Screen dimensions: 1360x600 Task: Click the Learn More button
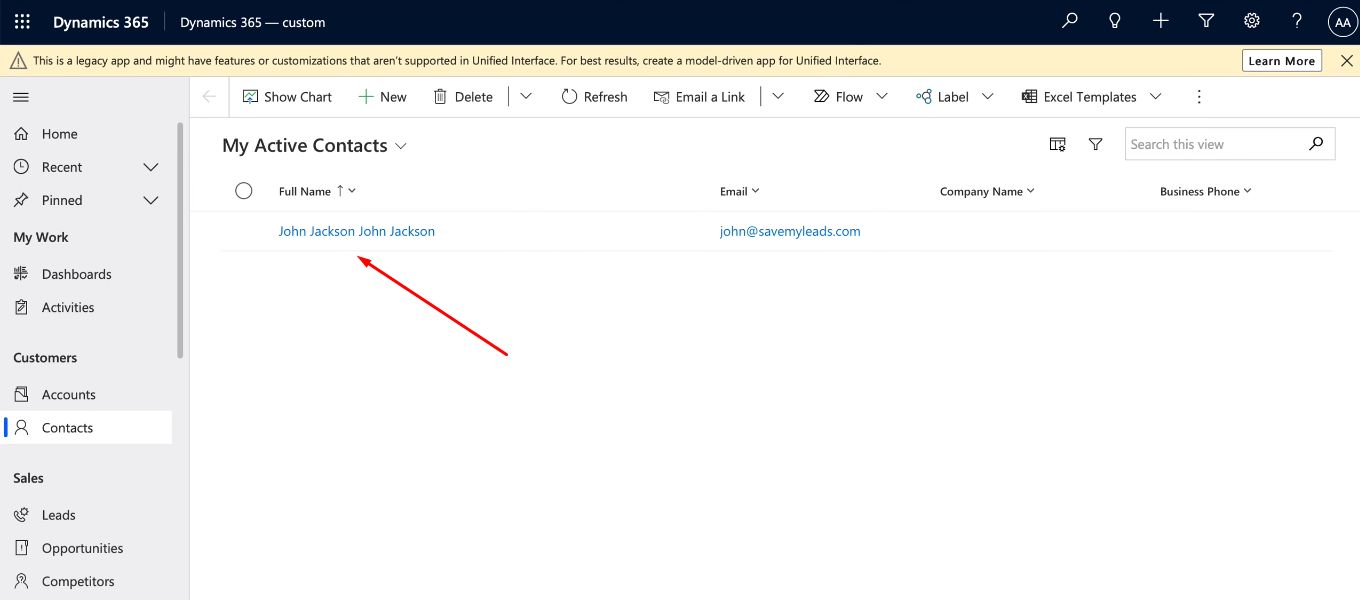coord(1282,61)
